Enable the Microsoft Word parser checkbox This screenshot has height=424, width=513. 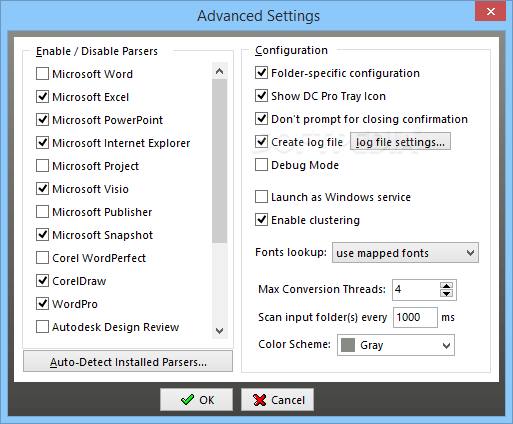tap(42, 74)
